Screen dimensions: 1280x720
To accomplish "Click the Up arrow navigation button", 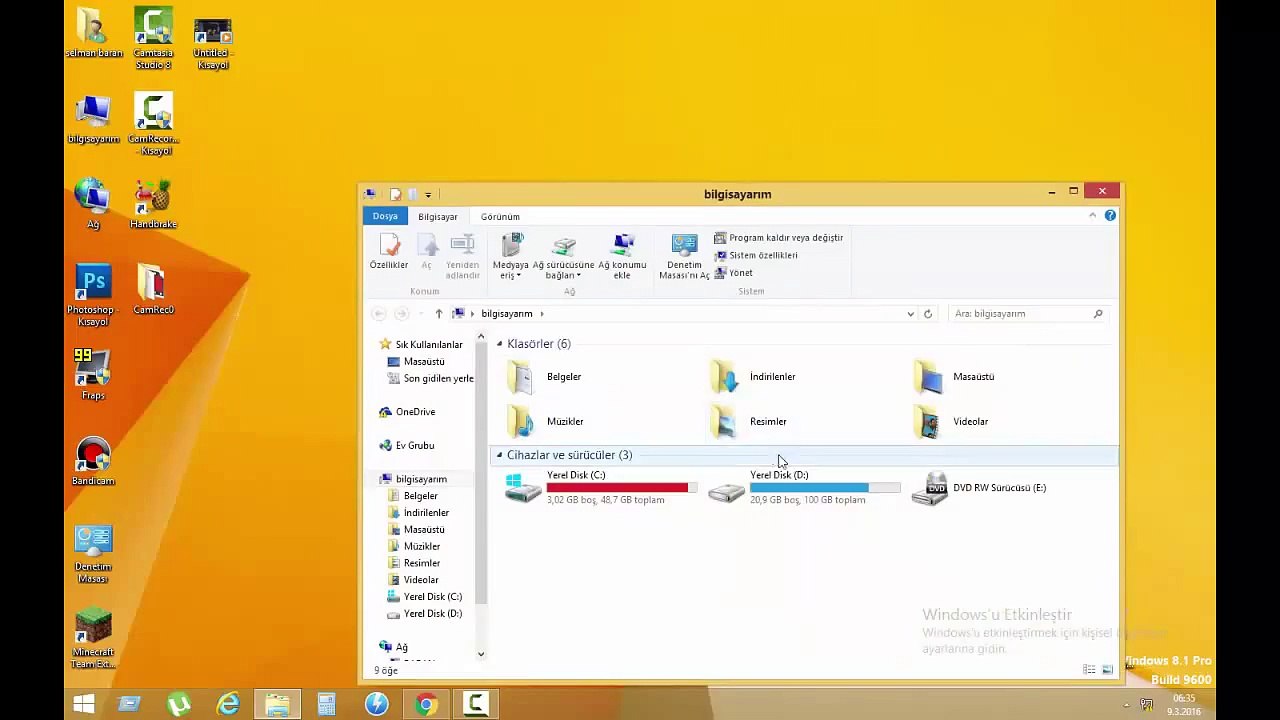I will coord(438,314).
